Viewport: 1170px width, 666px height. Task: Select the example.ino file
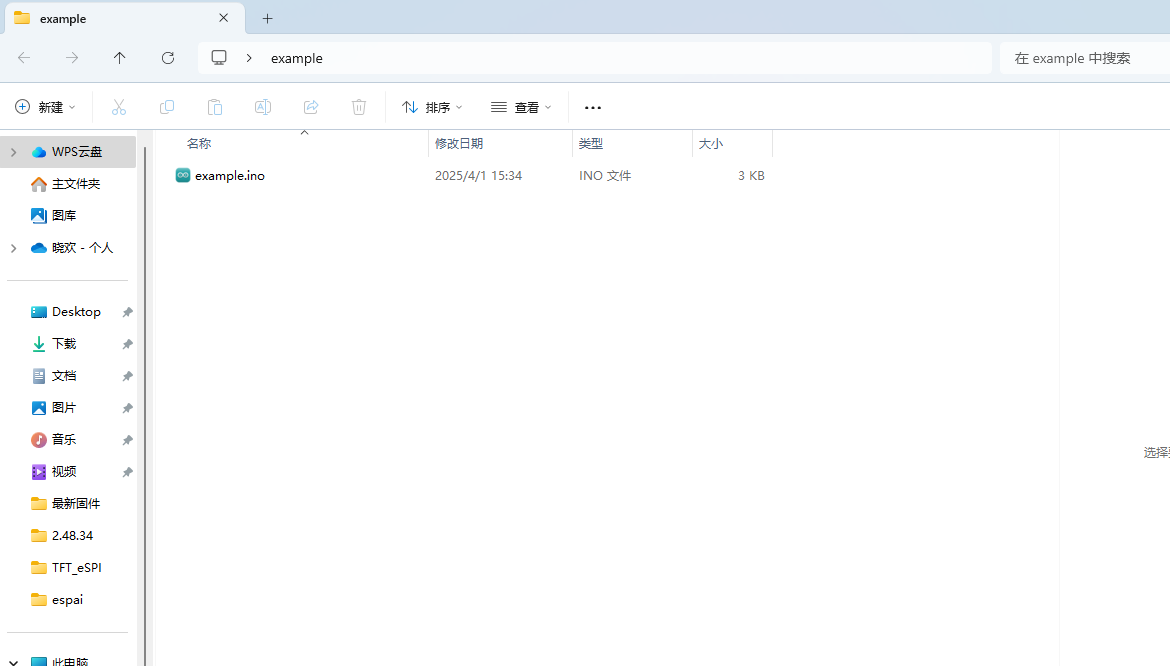coord(229,176)
